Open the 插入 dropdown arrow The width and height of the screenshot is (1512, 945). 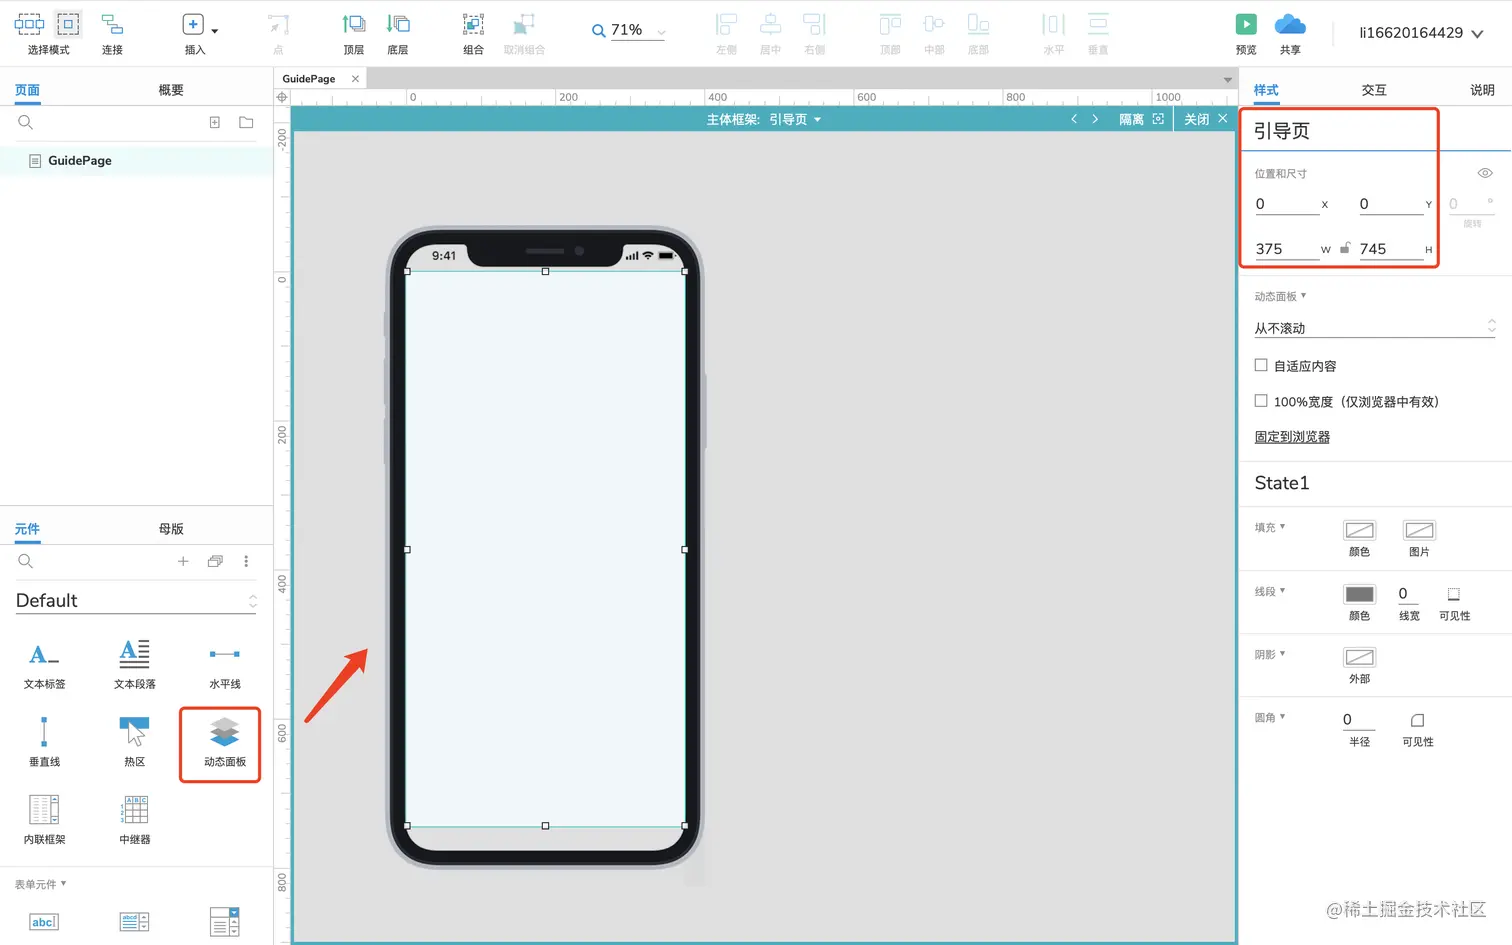pyautogui.click(x=215, y=31)
